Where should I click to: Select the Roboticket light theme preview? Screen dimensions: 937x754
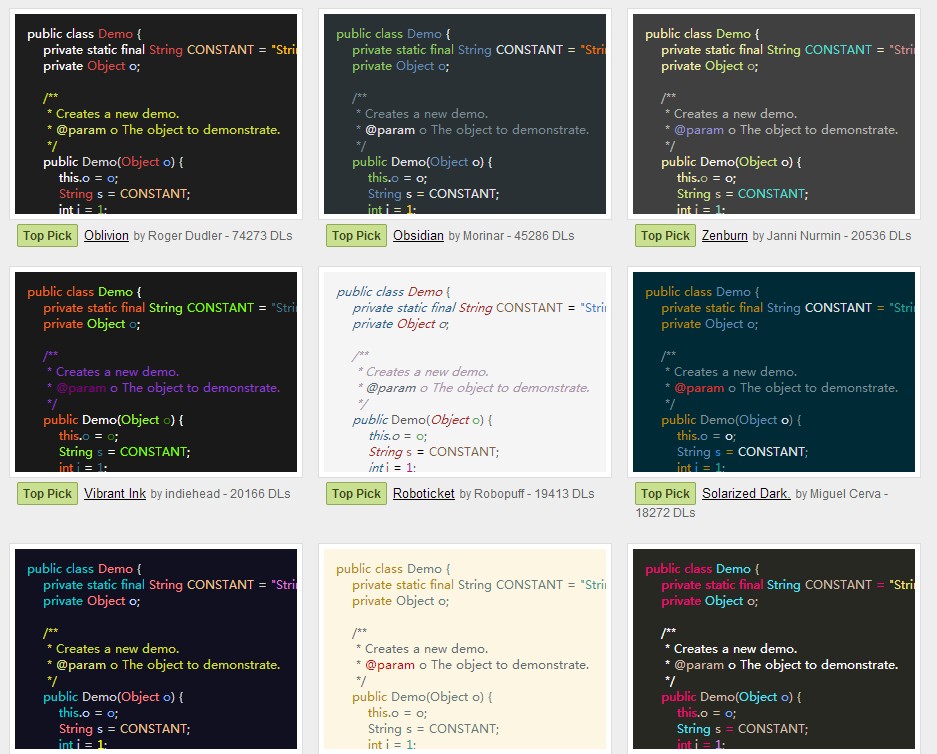[x=465, y=372]
